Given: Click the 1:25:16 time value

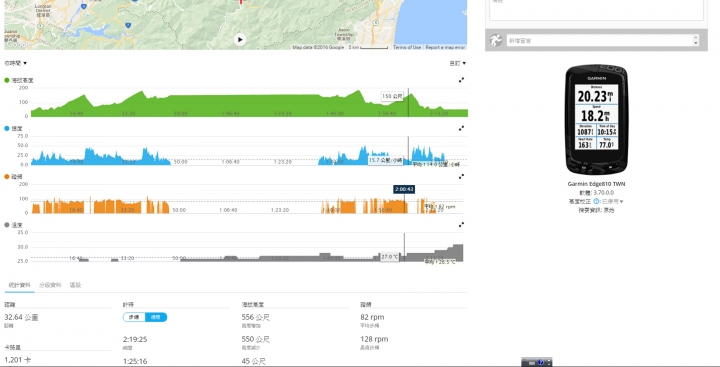Looking at the screenshot, I should 135,361.
